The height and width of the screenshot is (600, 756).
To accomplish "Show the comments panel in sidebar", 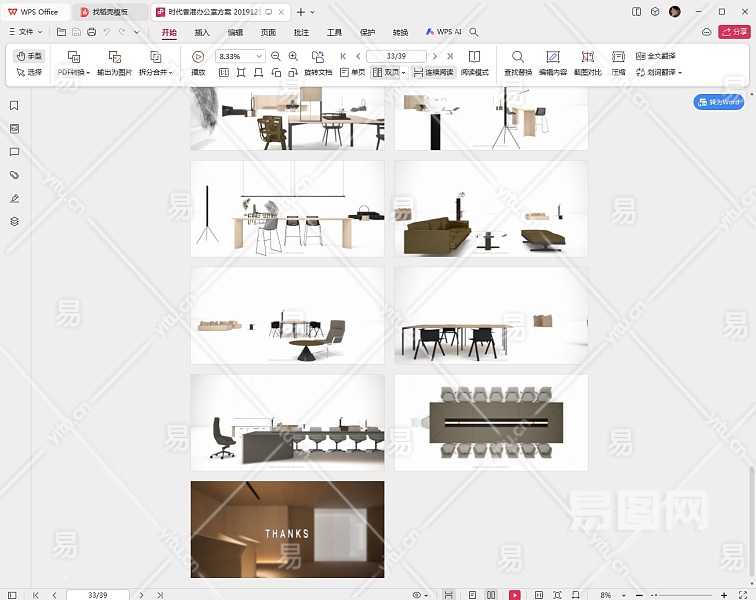I will (14, 152).
